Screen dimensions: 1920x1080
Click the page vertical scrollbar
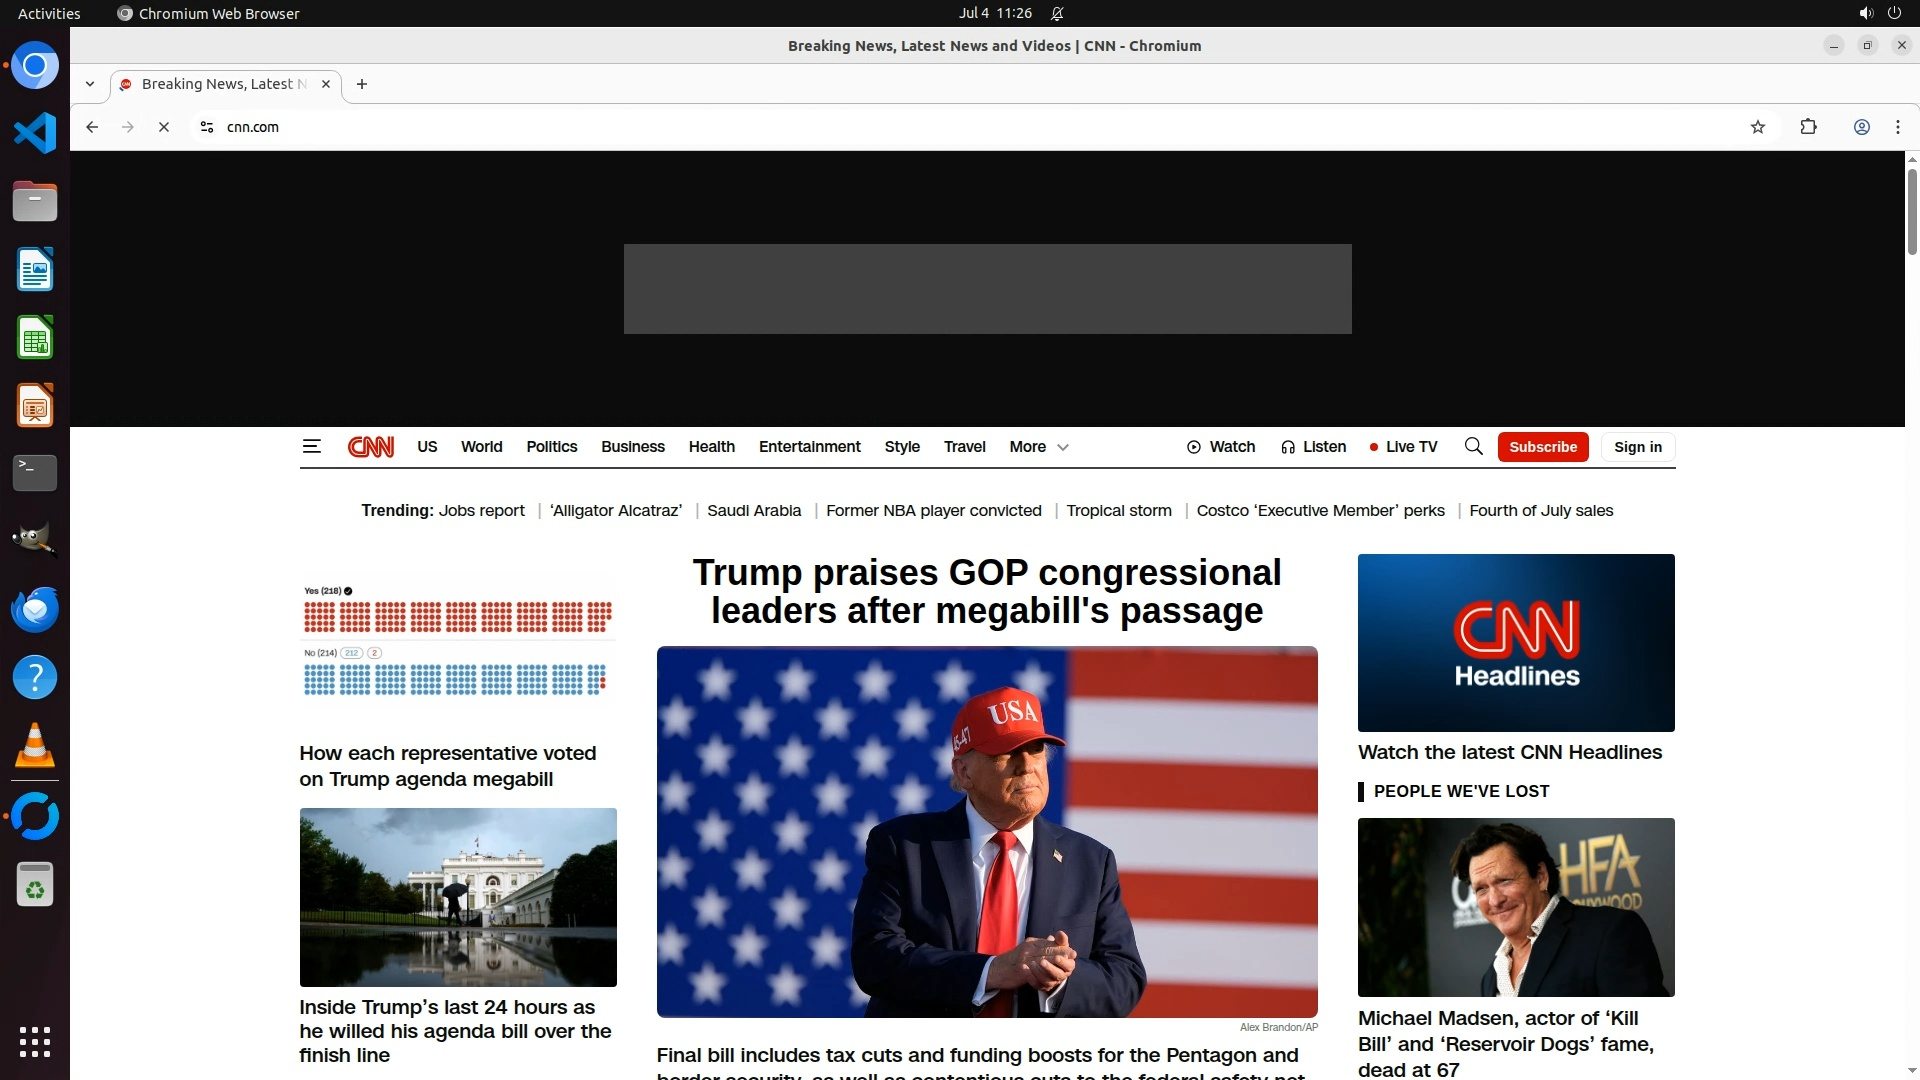pos(1912,210)
